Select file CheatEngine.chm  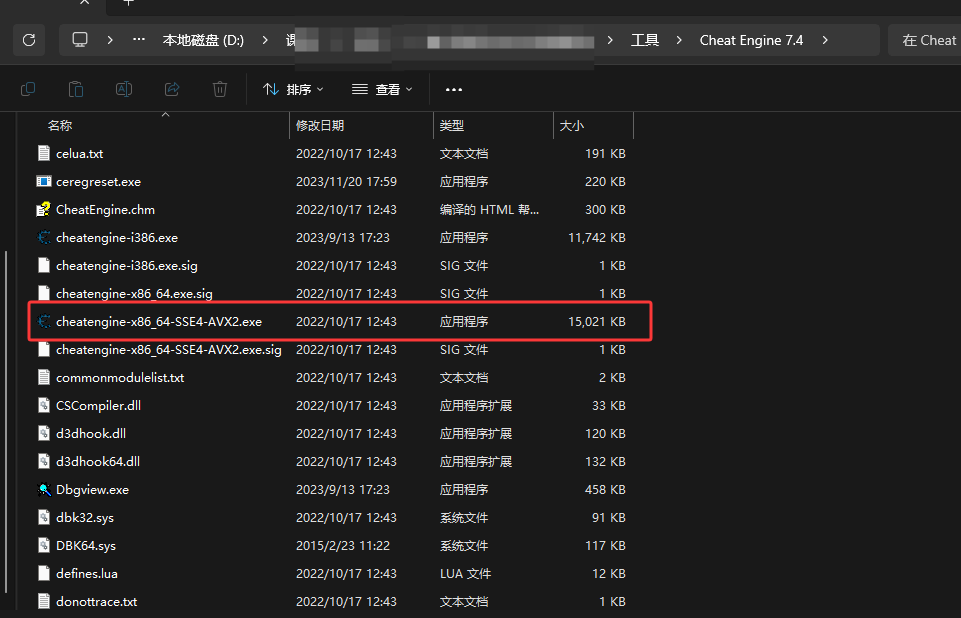tap(105, 210)
